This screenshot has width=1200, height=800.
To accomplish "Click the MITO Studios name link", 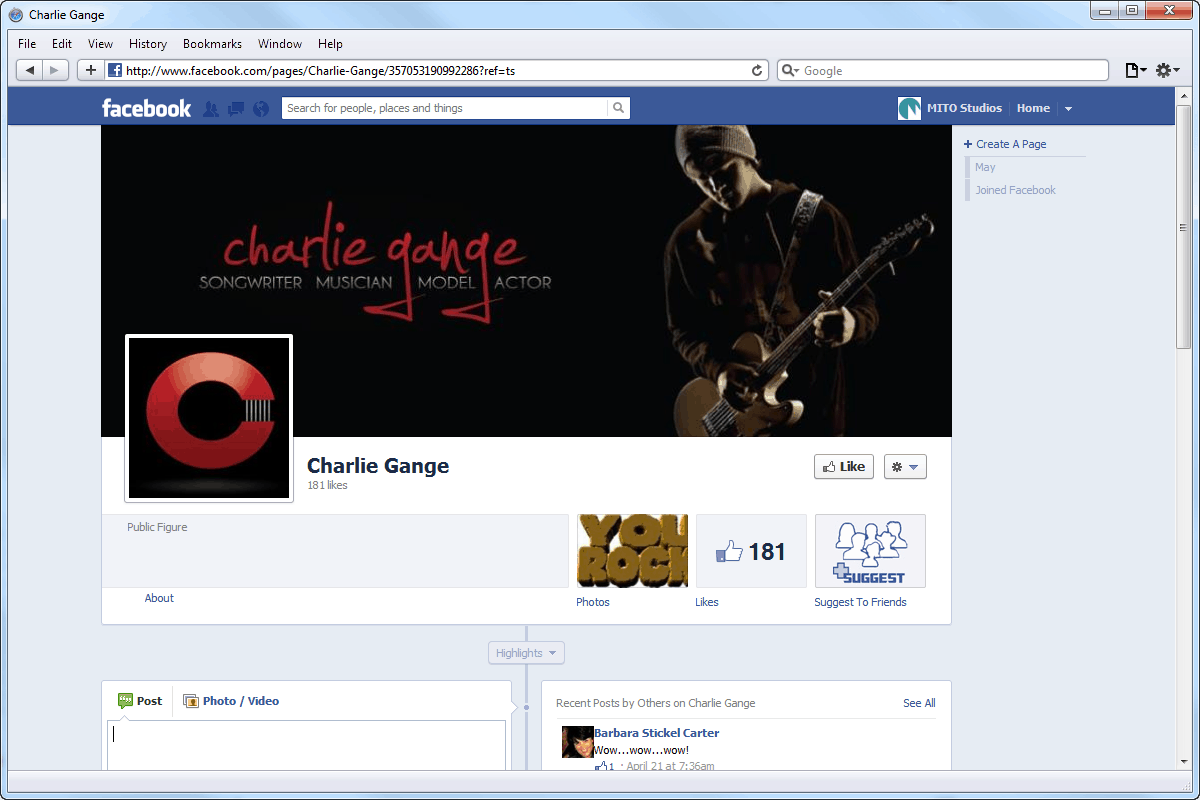I will click(x=964, y=108).
